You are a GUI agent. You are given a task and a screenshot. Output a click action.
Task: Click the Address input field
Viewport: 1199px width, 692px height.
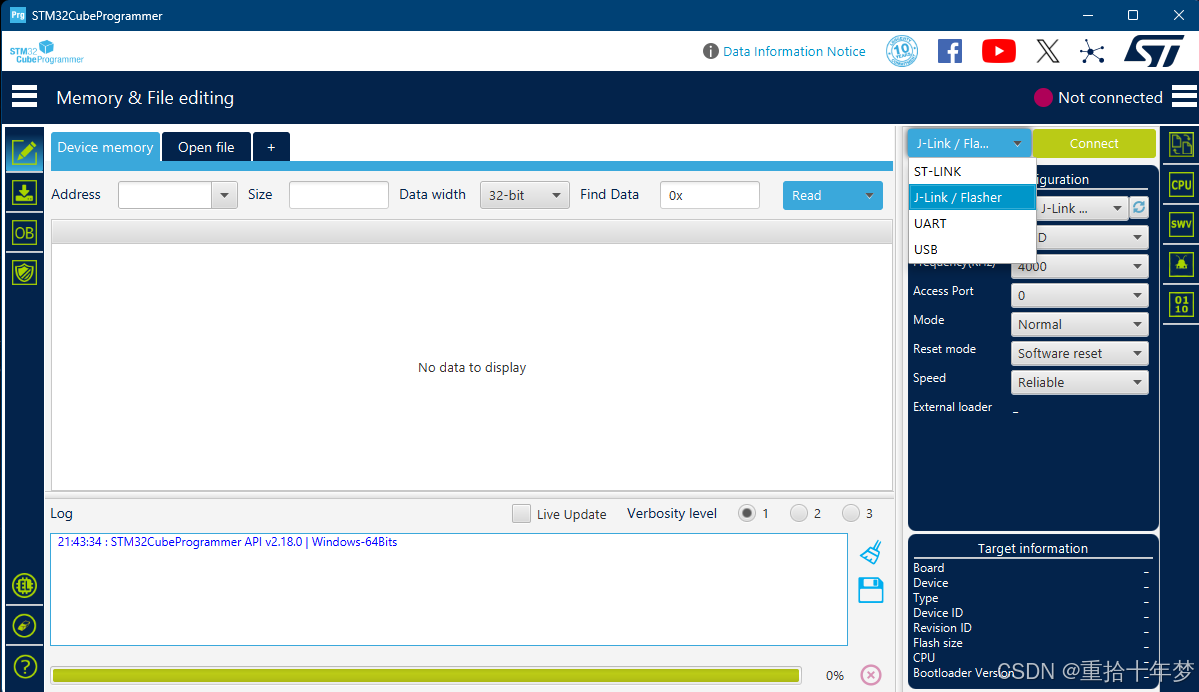tap(164, 195)
